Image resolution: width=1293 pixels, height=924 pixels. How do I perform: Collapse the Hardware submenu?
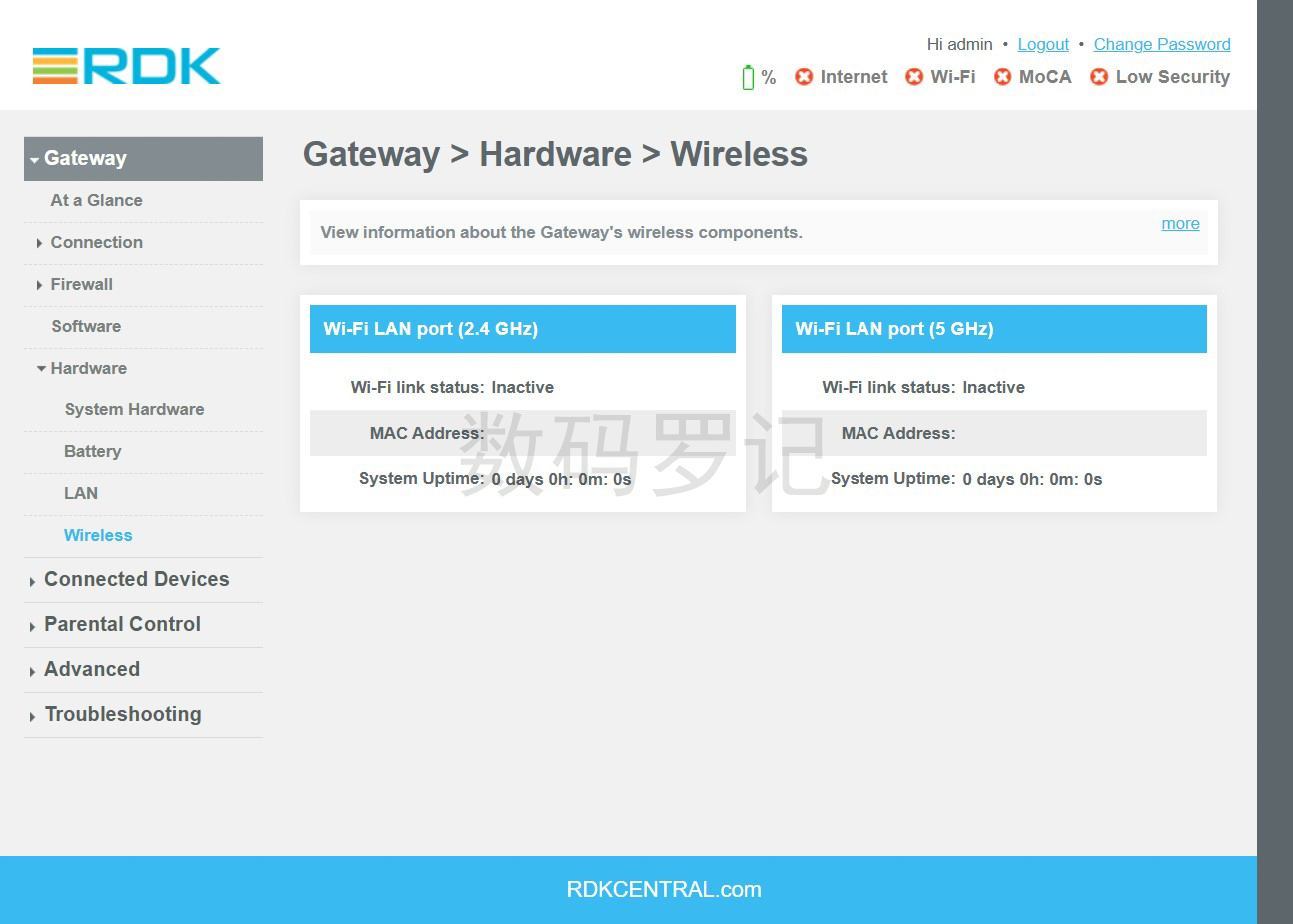[x=88, y=368]
